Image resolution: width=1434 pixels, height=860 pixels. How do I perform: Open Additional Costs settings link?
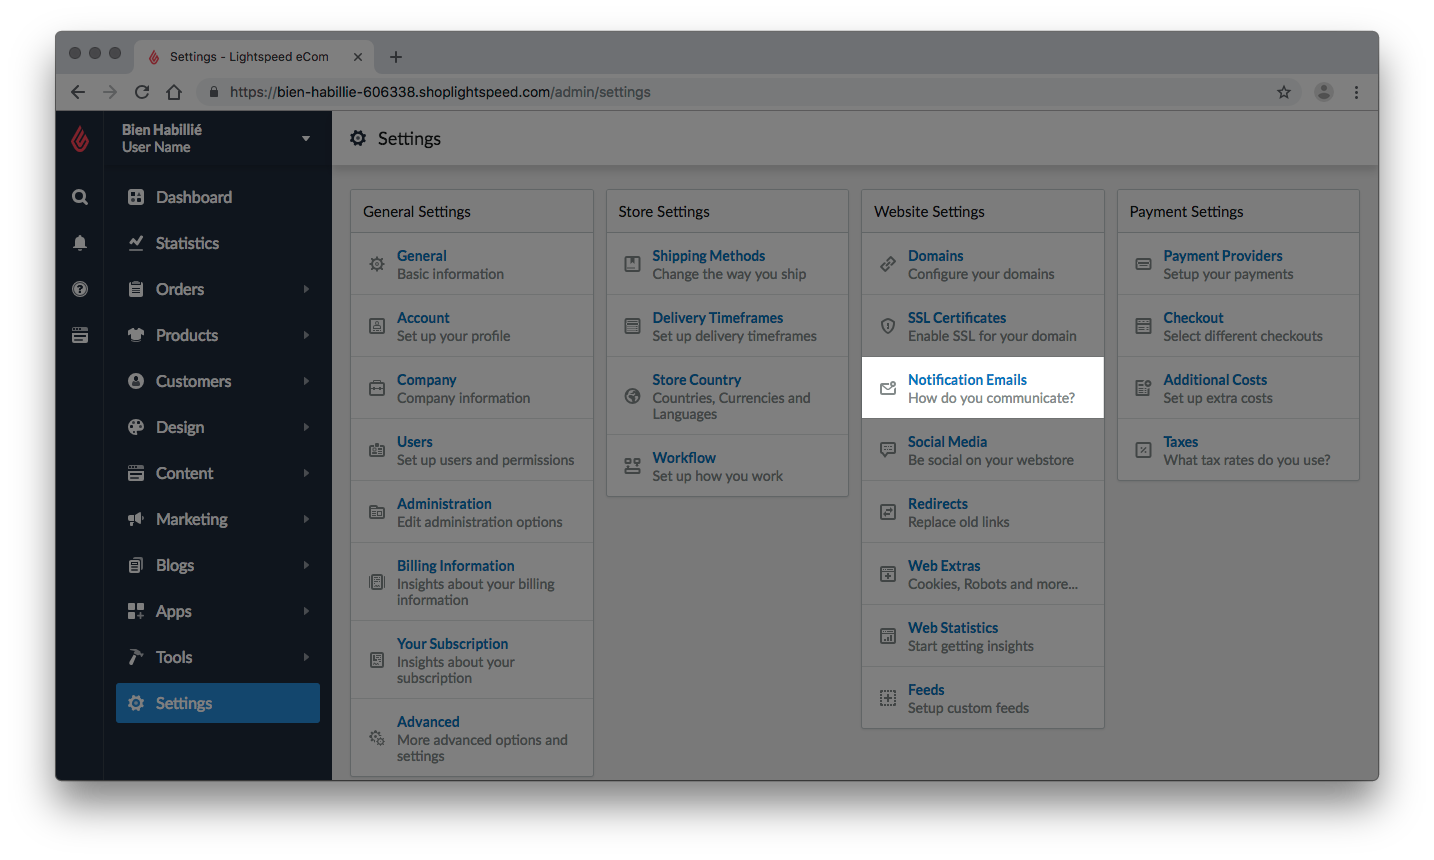(x=1215, y=380)
